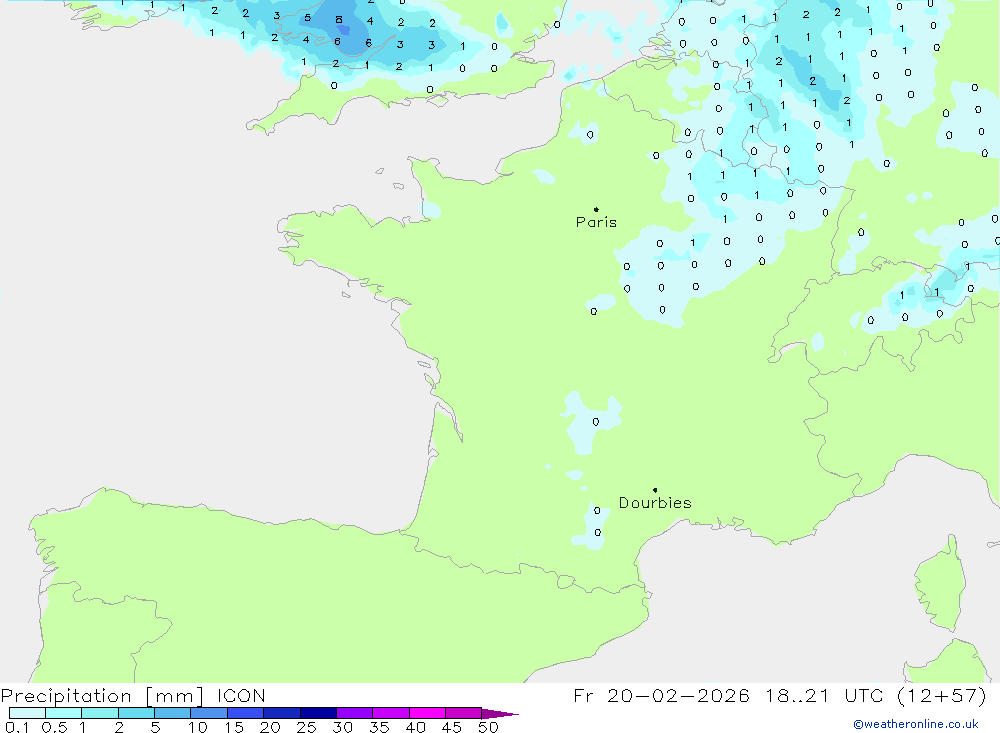This screenshot has width=1000, height=733.
Task: Click the legend value label 50
Action: [x=488, y=727]
